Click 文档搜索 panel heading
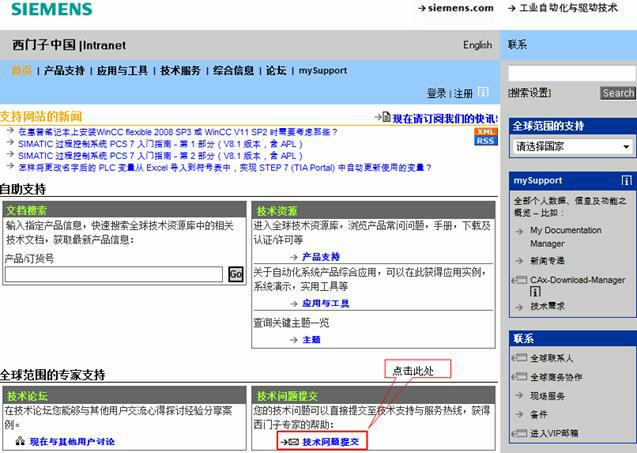The image size is (637, 453). point(26,210)
